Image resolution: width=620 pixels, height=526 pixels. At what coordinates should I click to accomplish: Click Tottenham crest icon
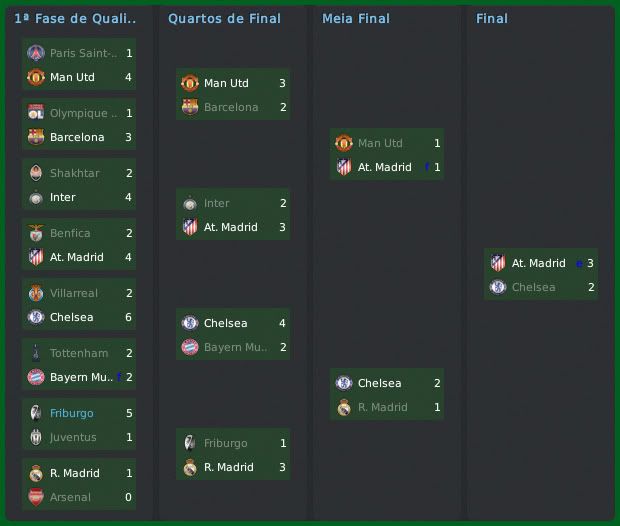click(x=36, y=353)
